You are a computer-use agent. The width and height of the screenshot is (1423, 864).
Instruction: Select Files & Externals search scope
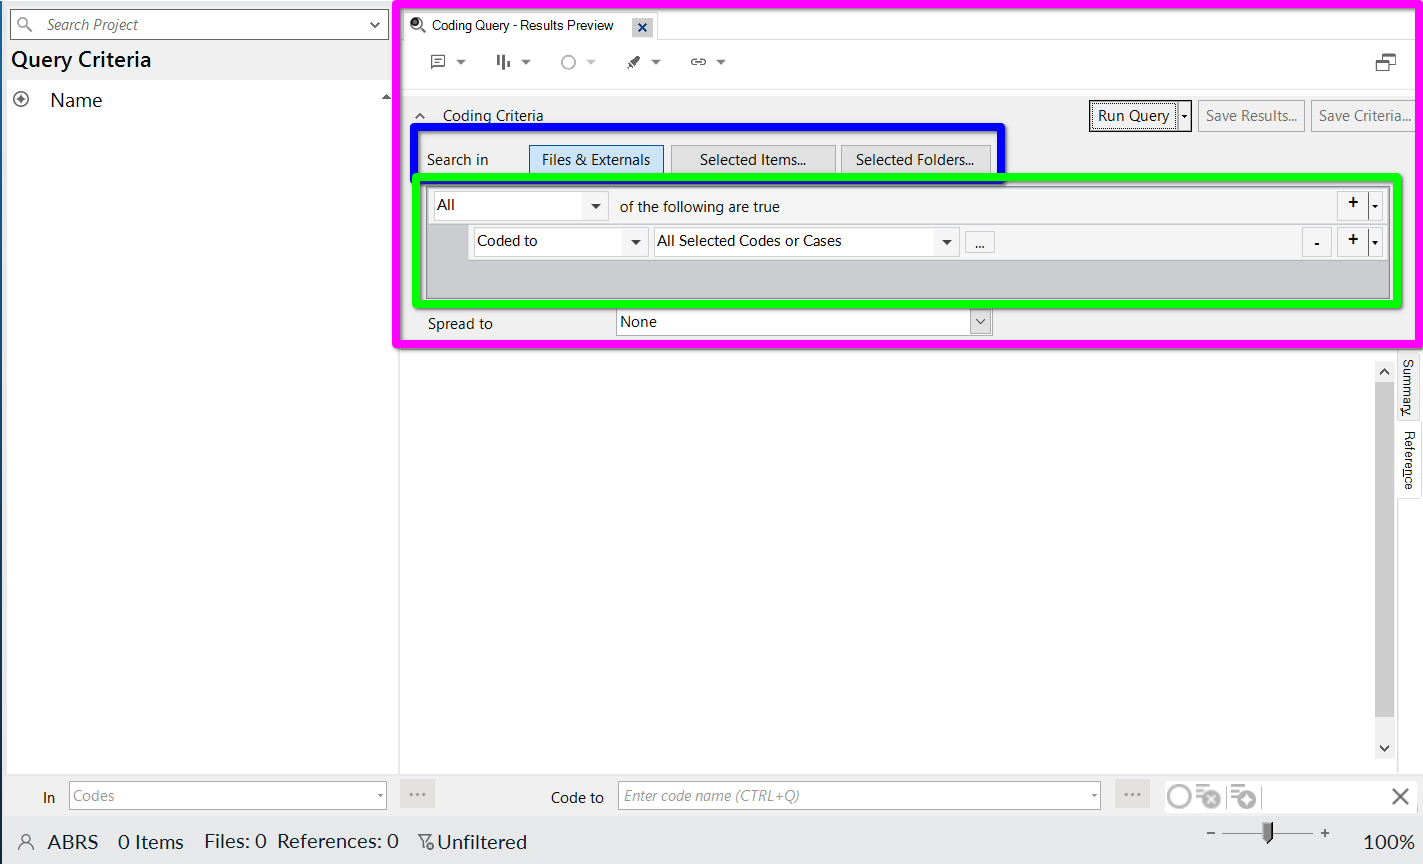click(x=596, y=160)
